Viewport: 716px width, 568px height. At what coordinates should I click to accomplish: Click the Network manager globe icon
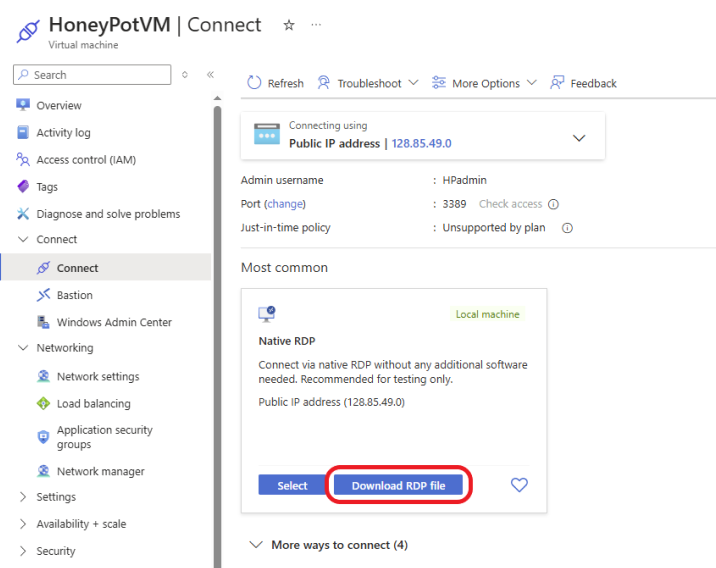[x=43, y=471]
